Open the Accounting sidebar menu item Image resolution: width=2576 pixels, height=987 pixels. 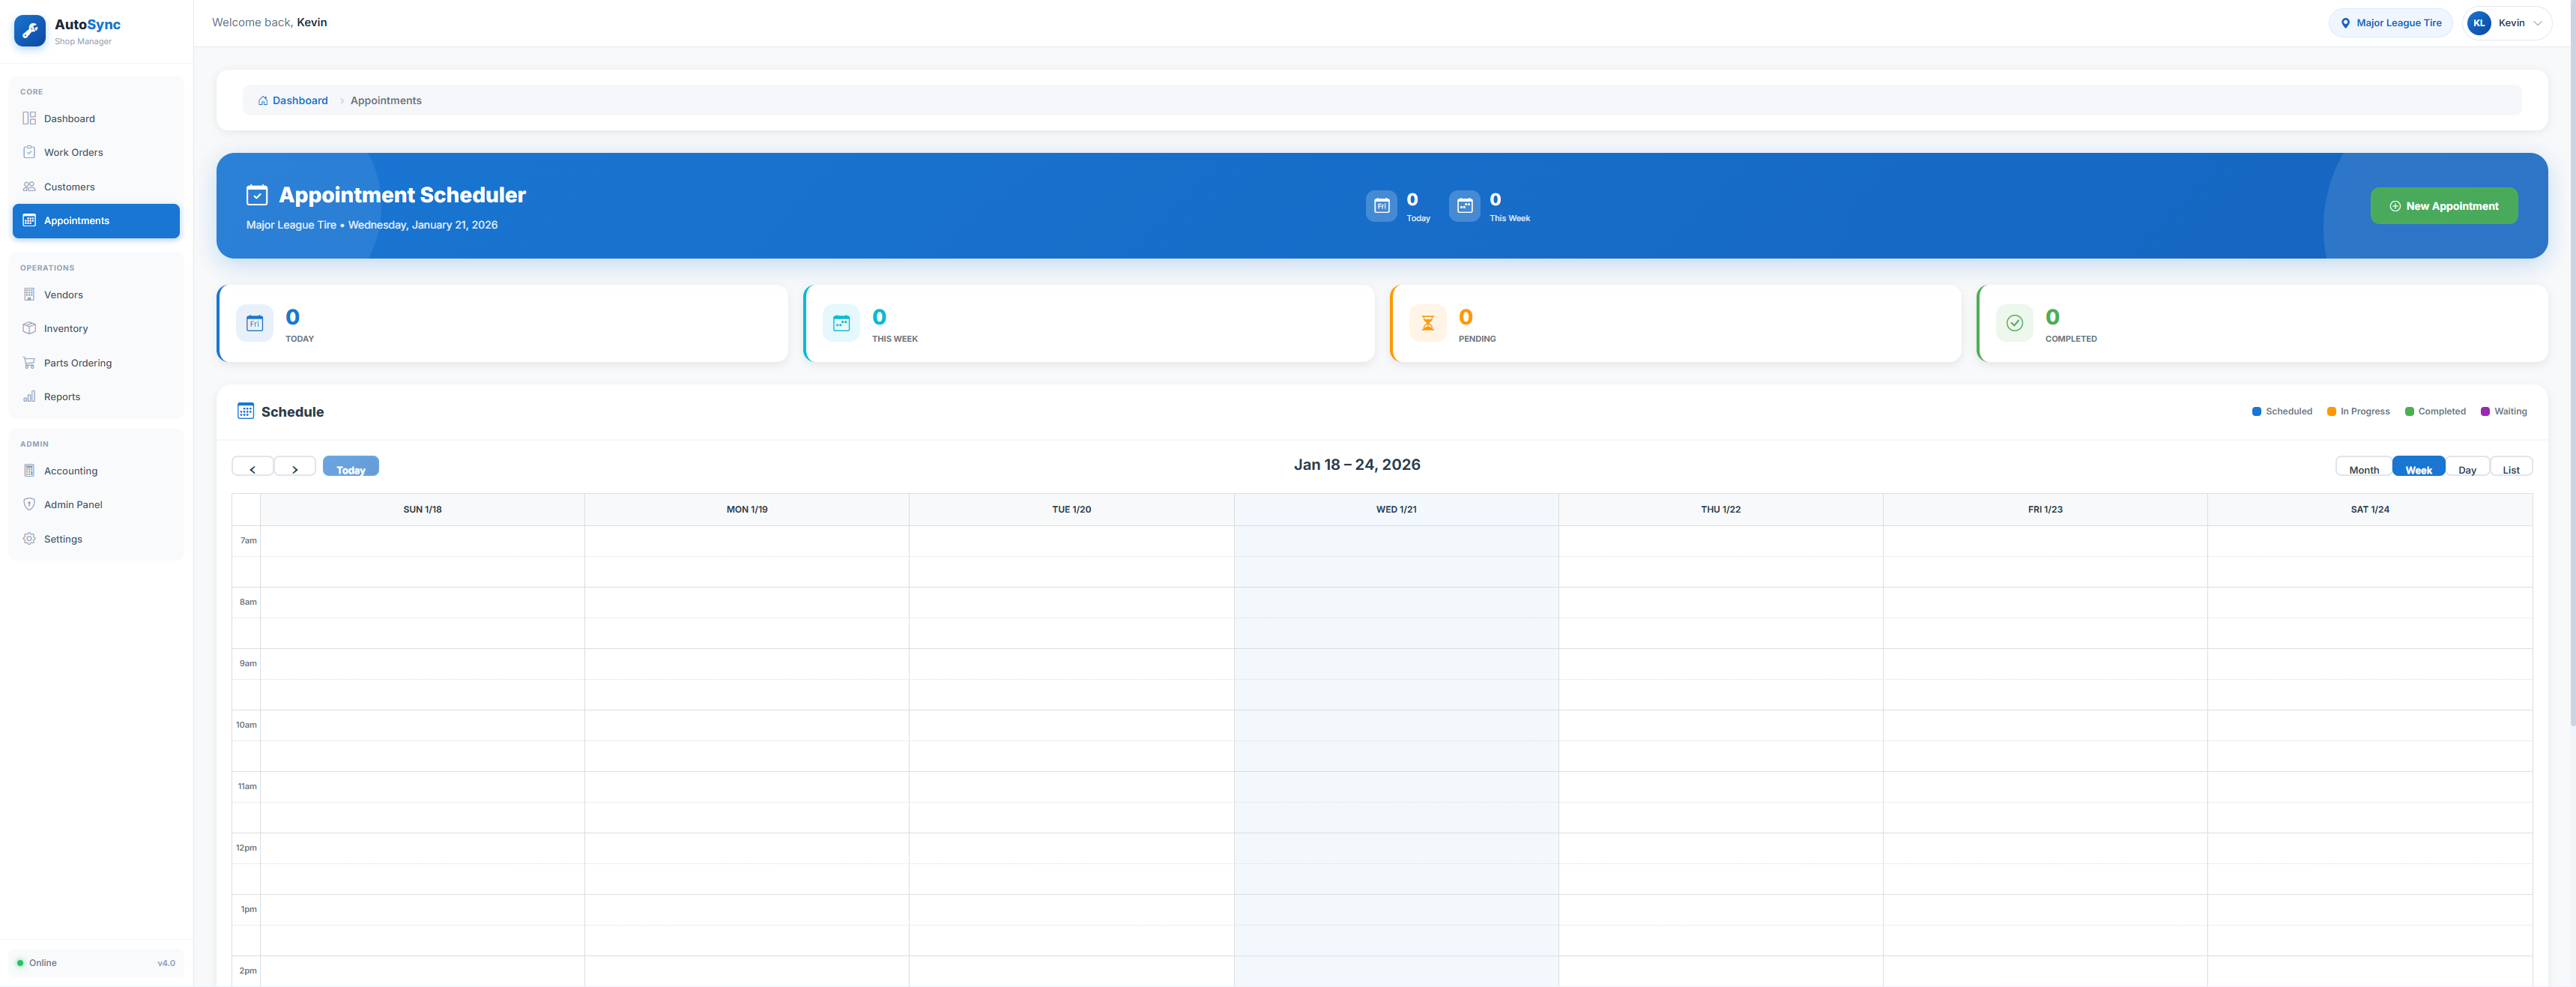point(70,471)
